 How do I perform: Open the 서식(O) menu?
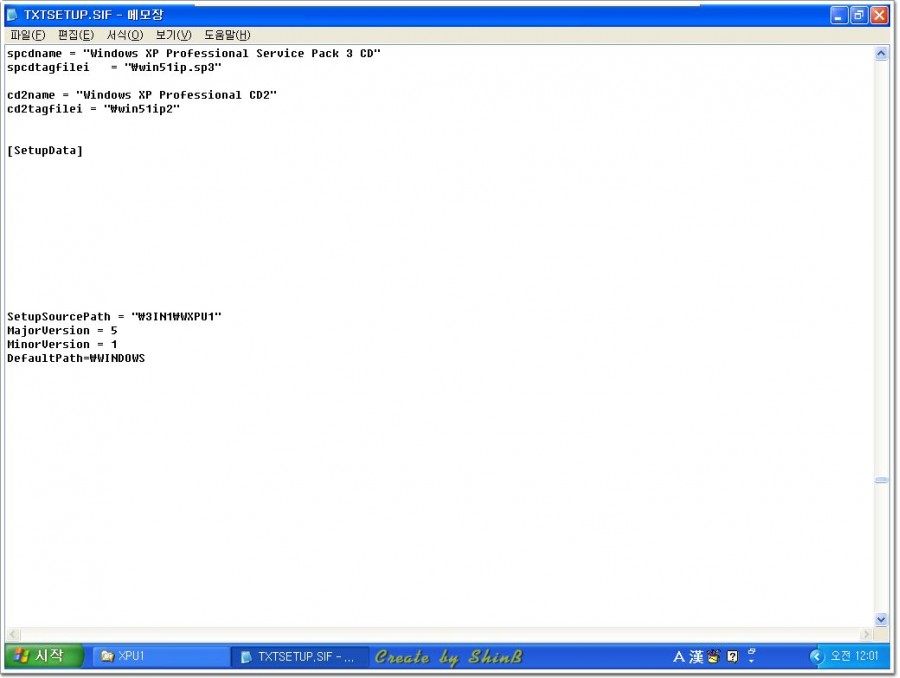pos(125,35)
